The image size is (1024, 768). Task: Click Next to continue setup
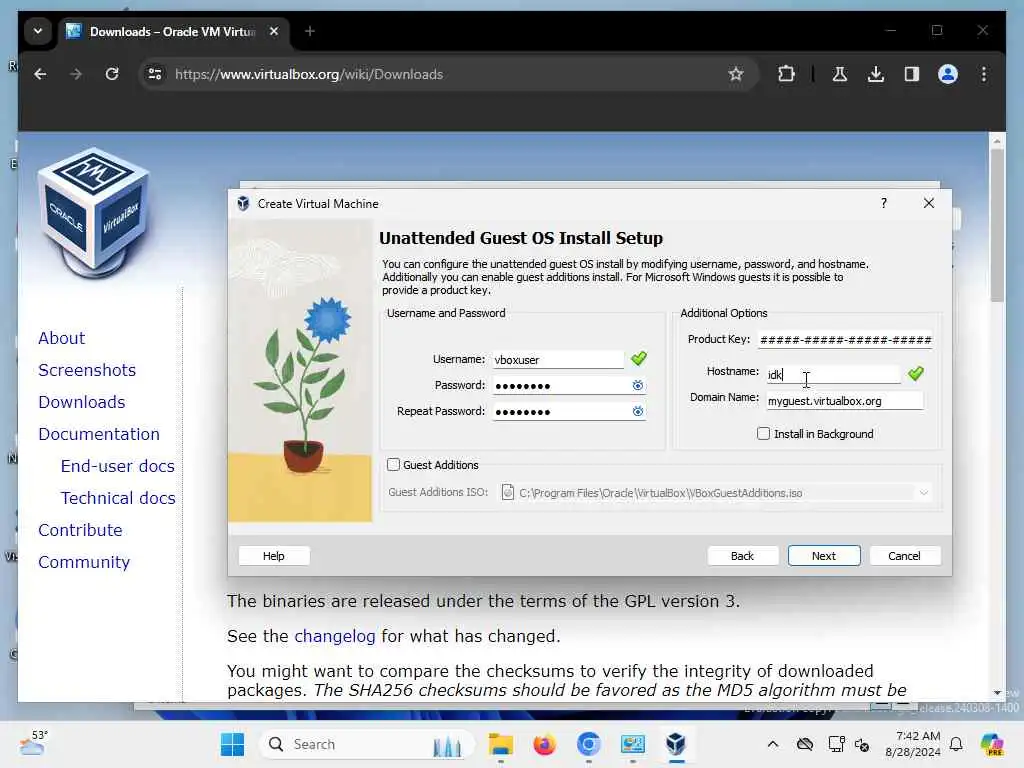click(824, 556)
